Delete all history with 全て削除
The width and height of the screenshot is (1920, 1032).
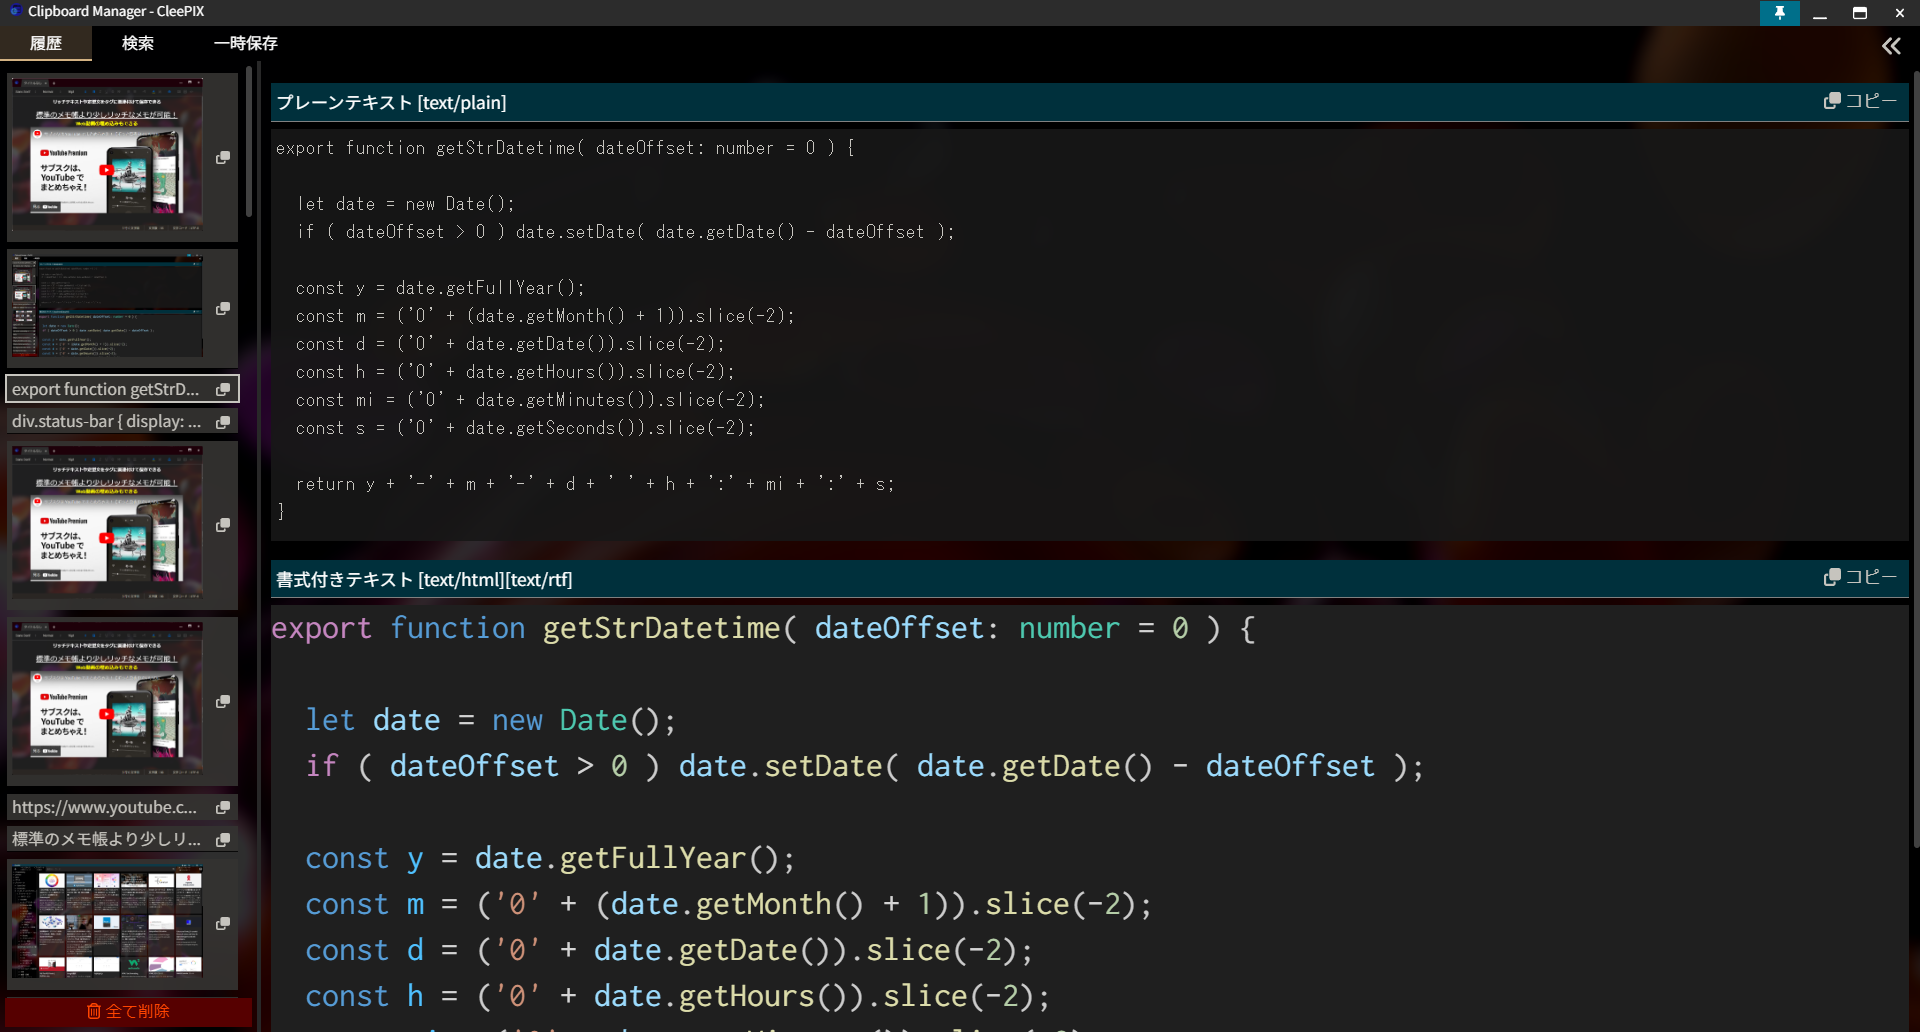coord(129,1011)
